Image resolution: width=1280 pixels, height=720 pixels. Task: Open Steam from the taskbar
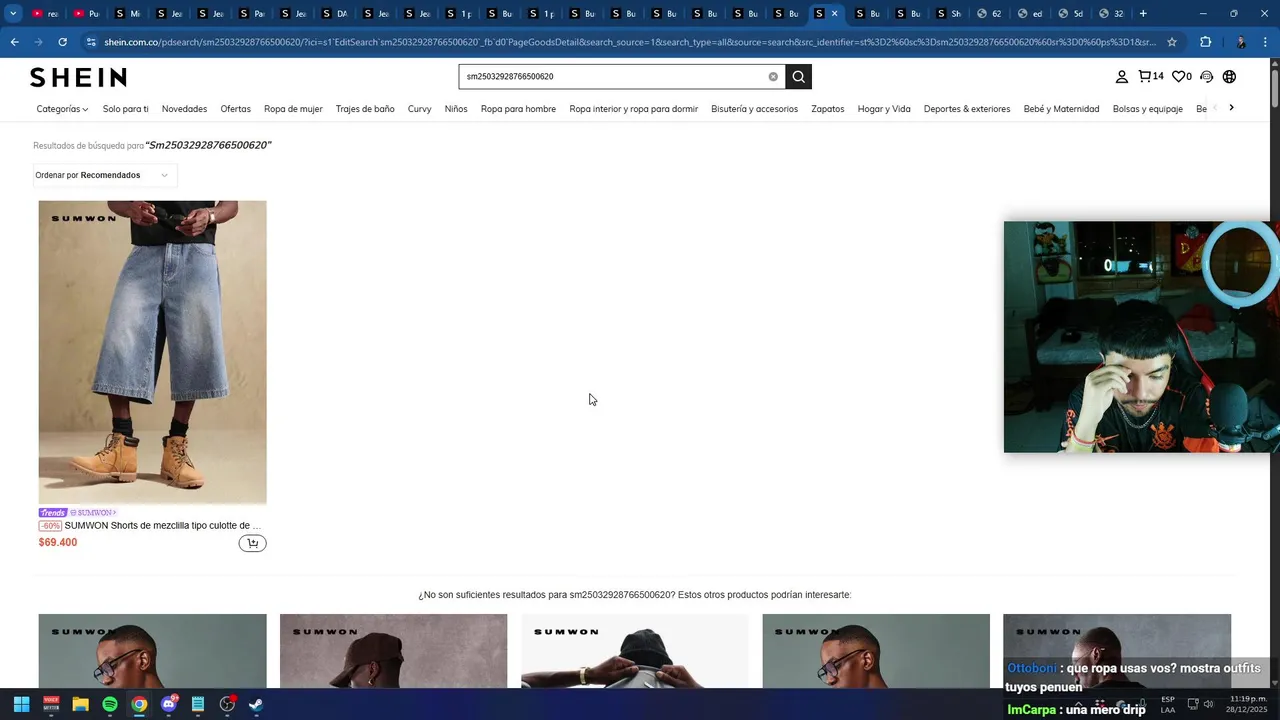(256, 704)
